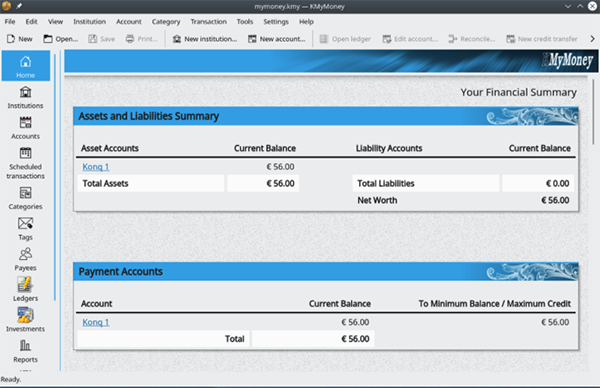Open the Ledgers view

(25, 290)
